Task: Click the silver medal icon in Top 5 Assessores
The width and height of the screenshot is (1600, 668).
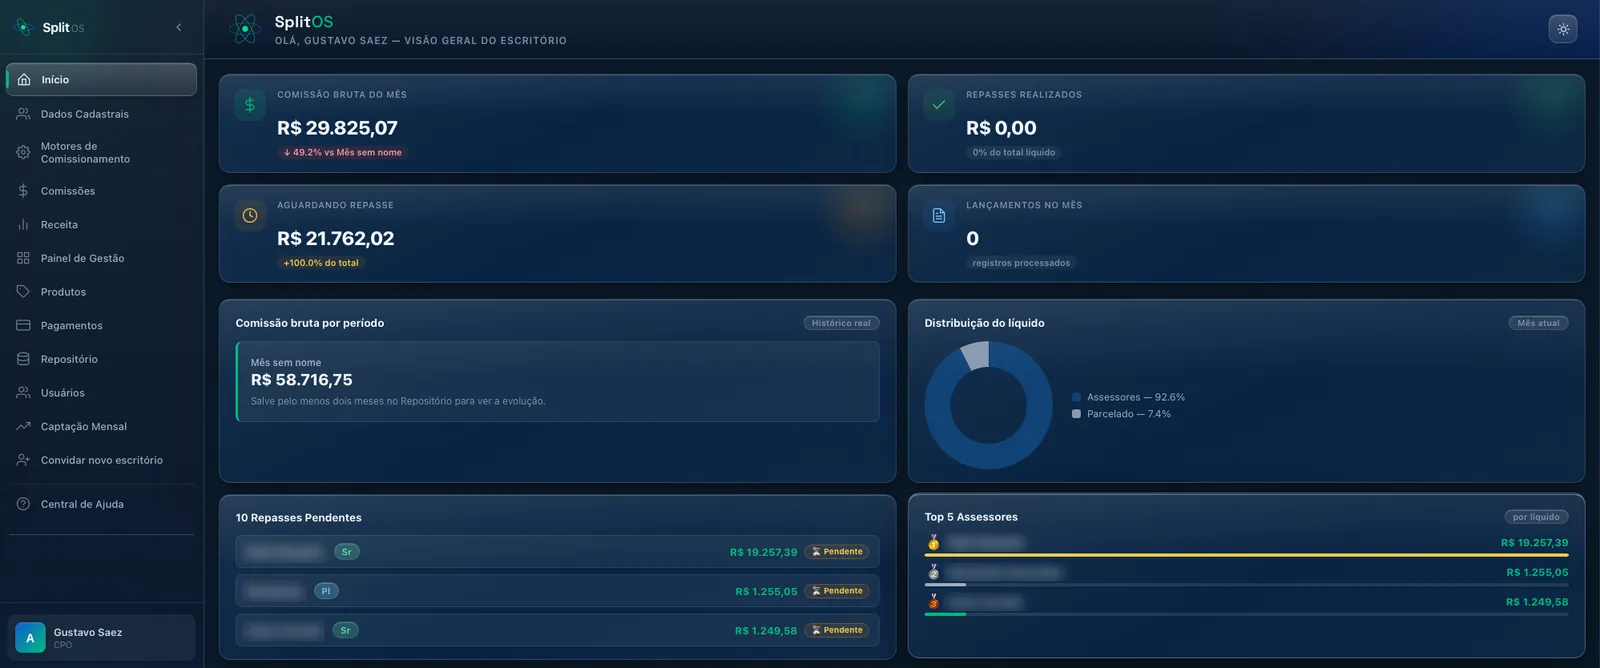Action: click(933, 572)
